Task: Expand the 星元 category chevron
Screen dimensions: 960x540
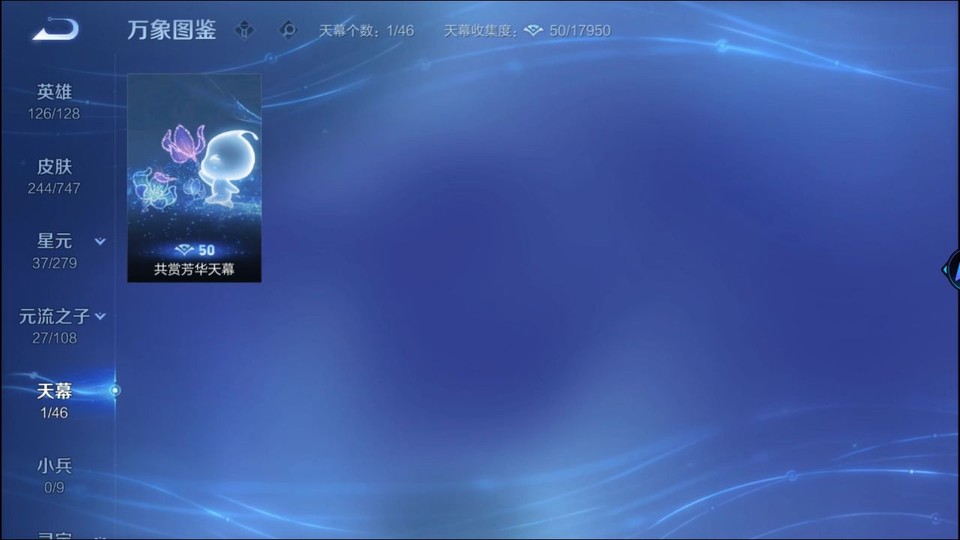Action: coord(100,242)
